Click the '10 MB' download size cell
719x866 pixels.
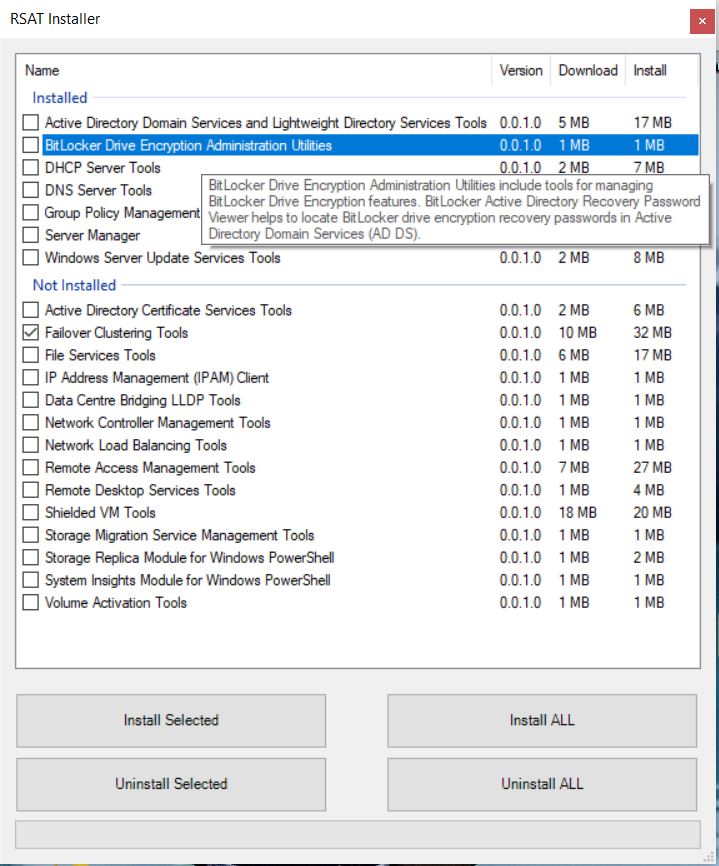click(578, 332)
